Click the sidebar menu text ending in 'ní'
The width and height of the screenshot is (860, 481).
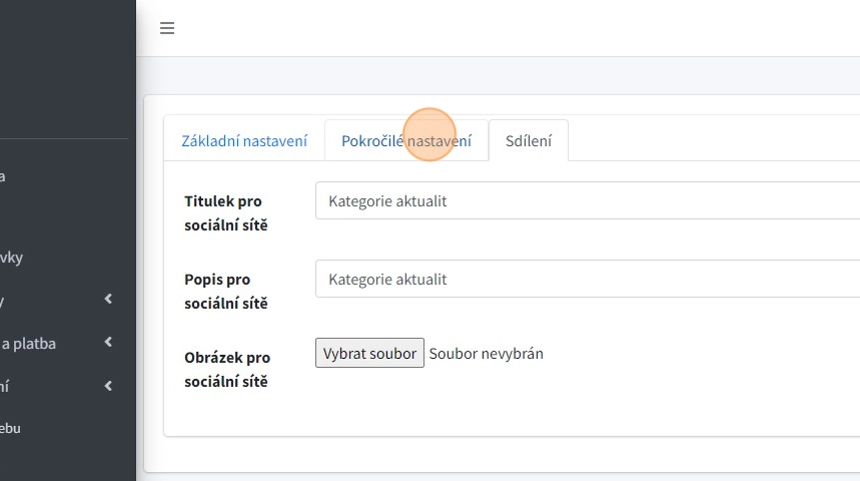point(5,386)
